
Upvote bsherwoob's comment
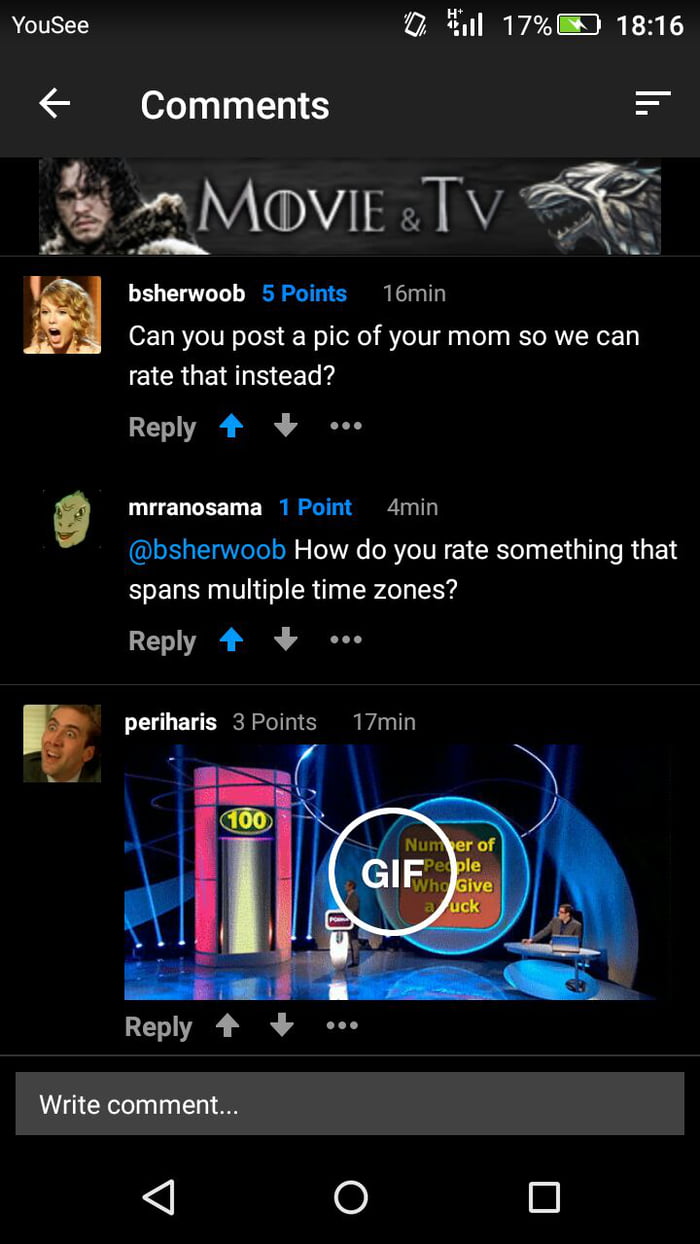click(x=231, y=427)
